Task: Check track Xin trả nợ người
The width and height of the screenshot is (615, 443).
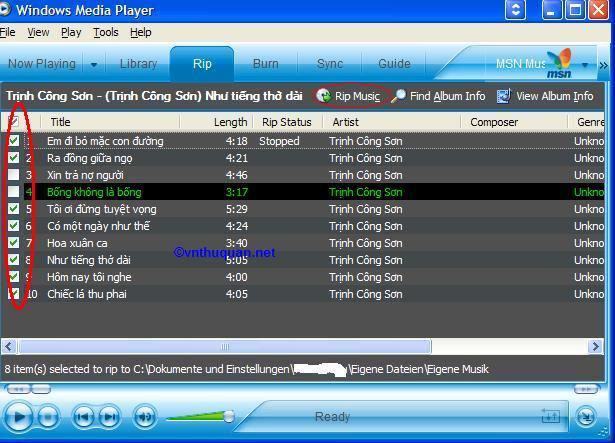Action: click(14, 175)
